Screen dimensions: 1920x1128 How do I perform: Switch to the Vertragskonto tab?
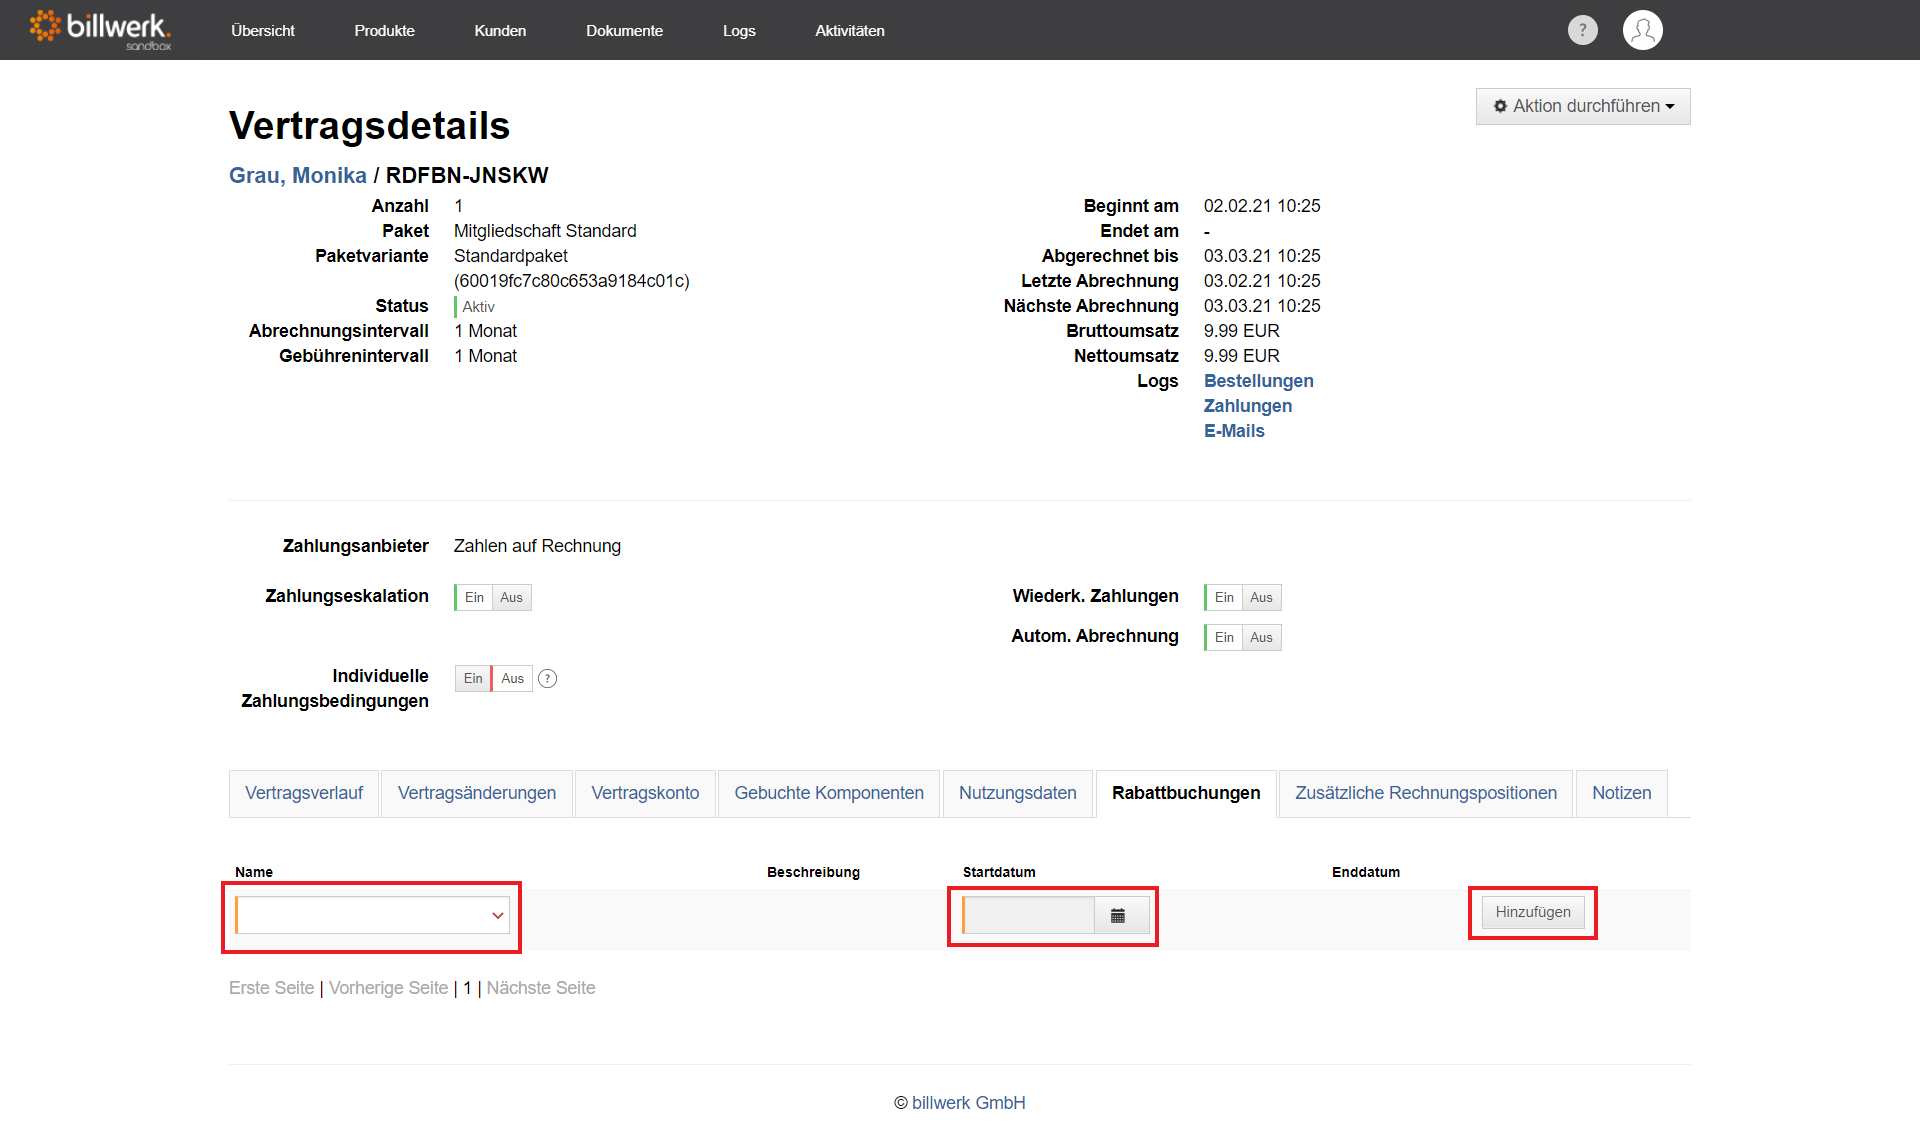coord(645,793)
